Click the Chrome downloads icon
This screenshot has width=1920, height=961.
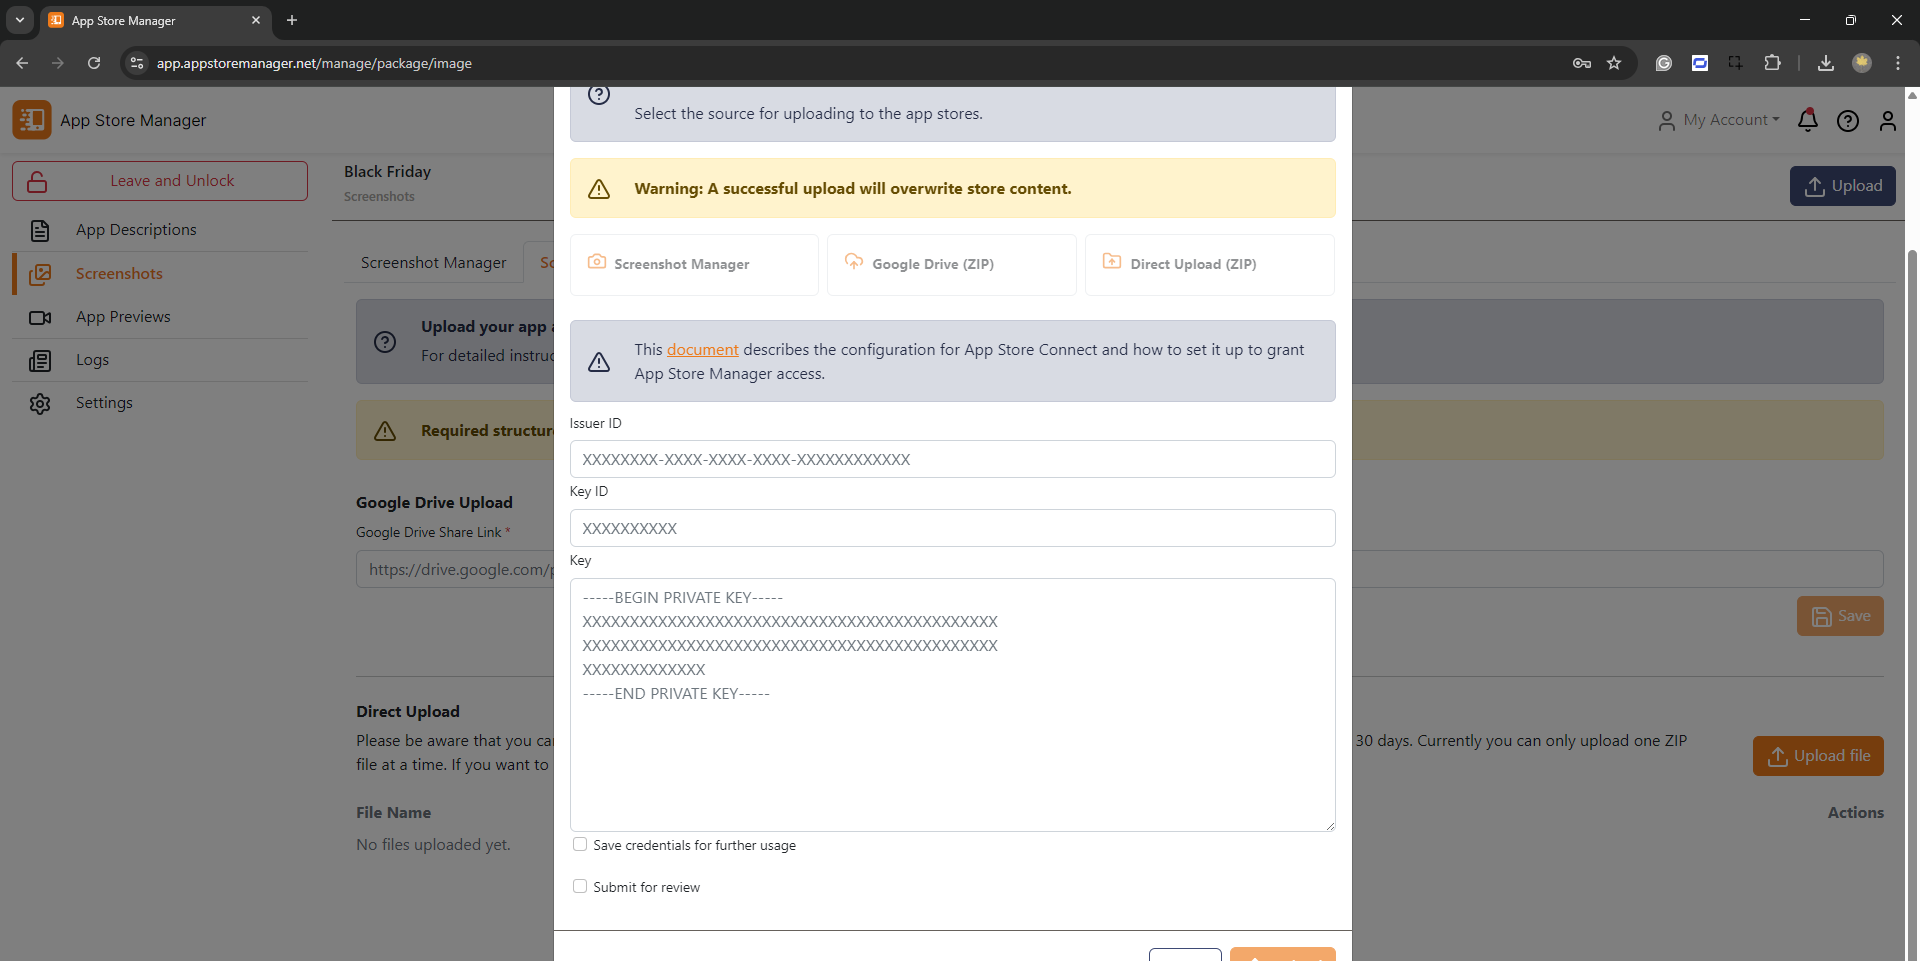(1825, 63)
